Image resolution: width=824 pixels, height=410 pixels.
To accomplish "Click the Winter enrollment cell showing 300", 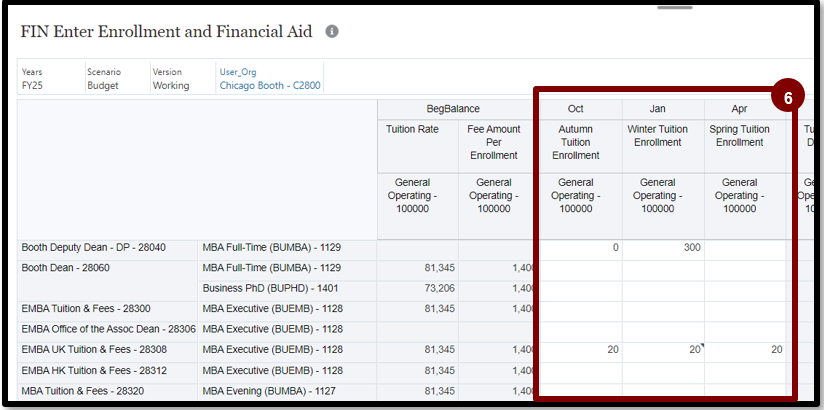I will click(663, 248).
